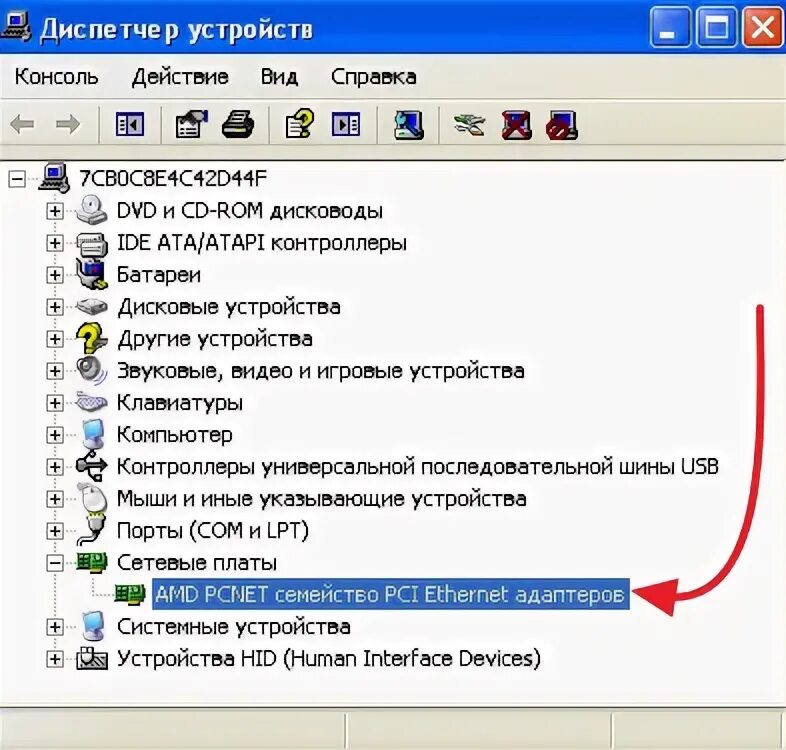Click the keyboard category icon

92,402
